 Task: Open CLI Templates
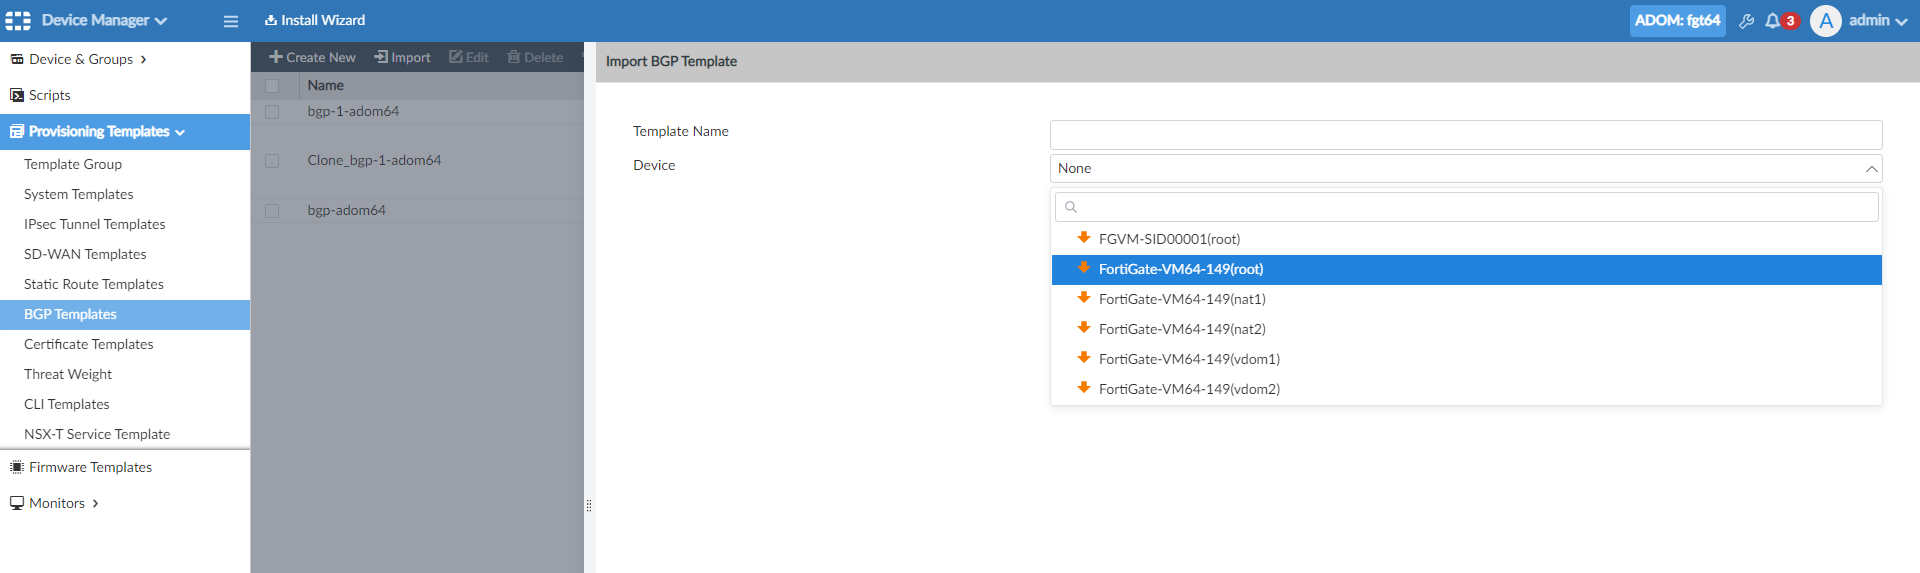pos(67,404)
